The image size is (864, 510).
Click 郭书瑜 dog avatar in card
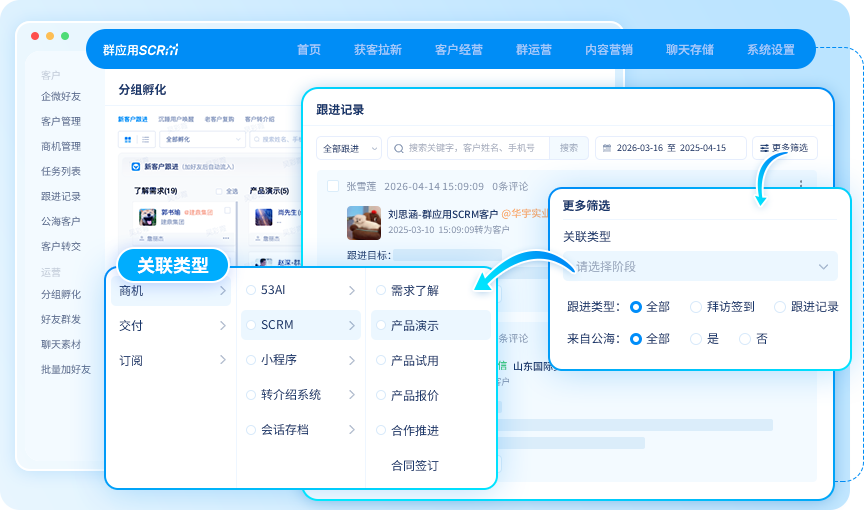tap(147, 217)
